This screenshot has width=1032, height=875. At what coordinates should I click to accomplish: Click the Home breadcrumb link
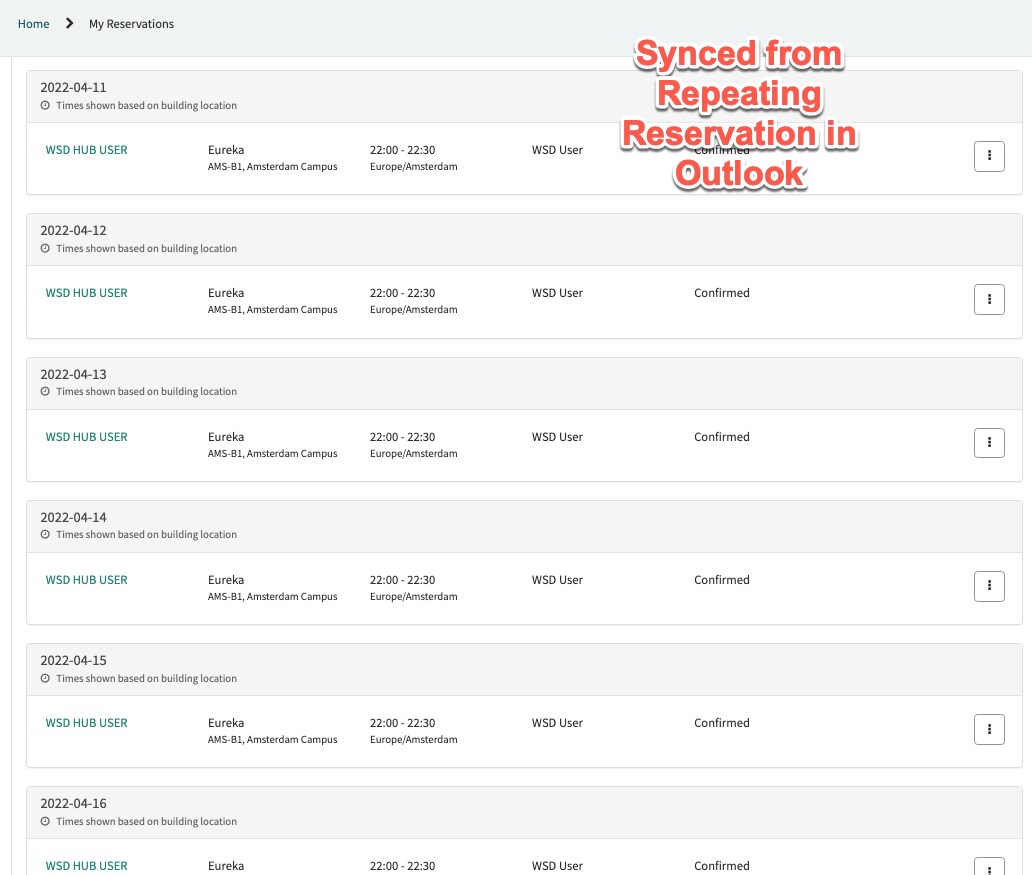(x=34, y=24)
